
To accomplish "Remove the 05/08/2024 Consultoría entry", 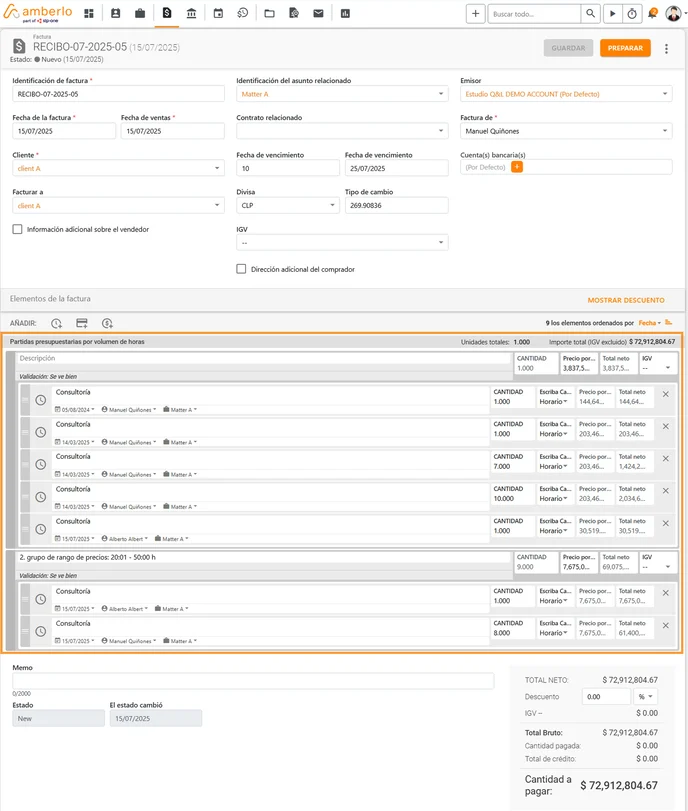I will pos(666,394).
